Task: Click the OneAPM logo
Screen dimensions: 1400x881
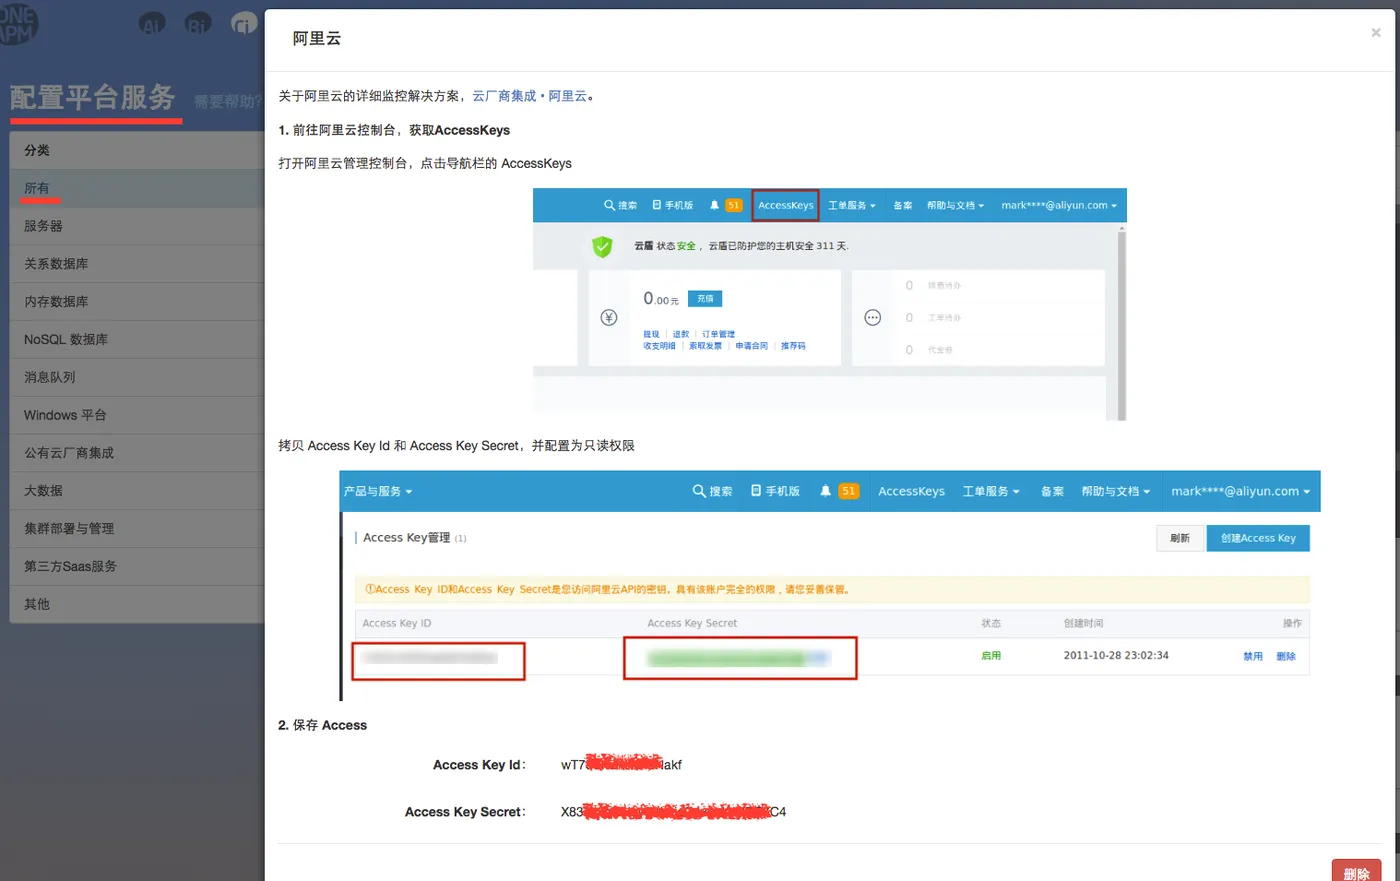Action: pos(18,24)
